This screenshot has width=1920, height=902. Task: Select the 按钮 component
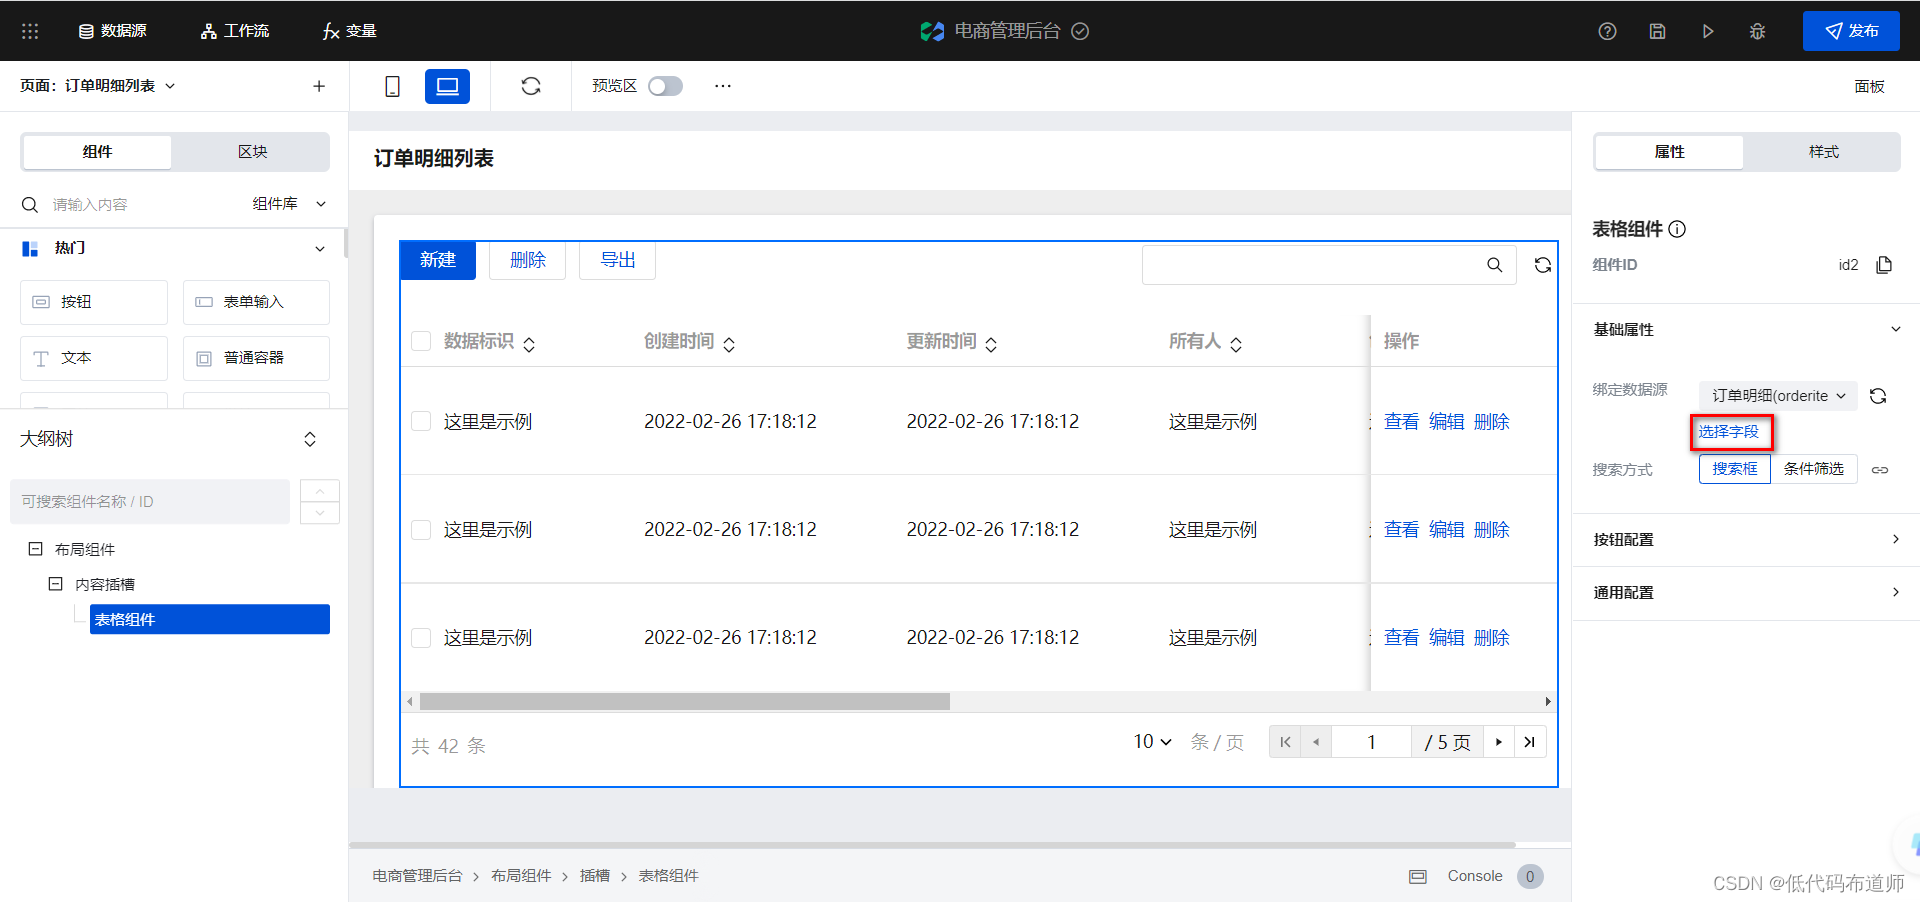pyautogui.click(x=94, y=302)
